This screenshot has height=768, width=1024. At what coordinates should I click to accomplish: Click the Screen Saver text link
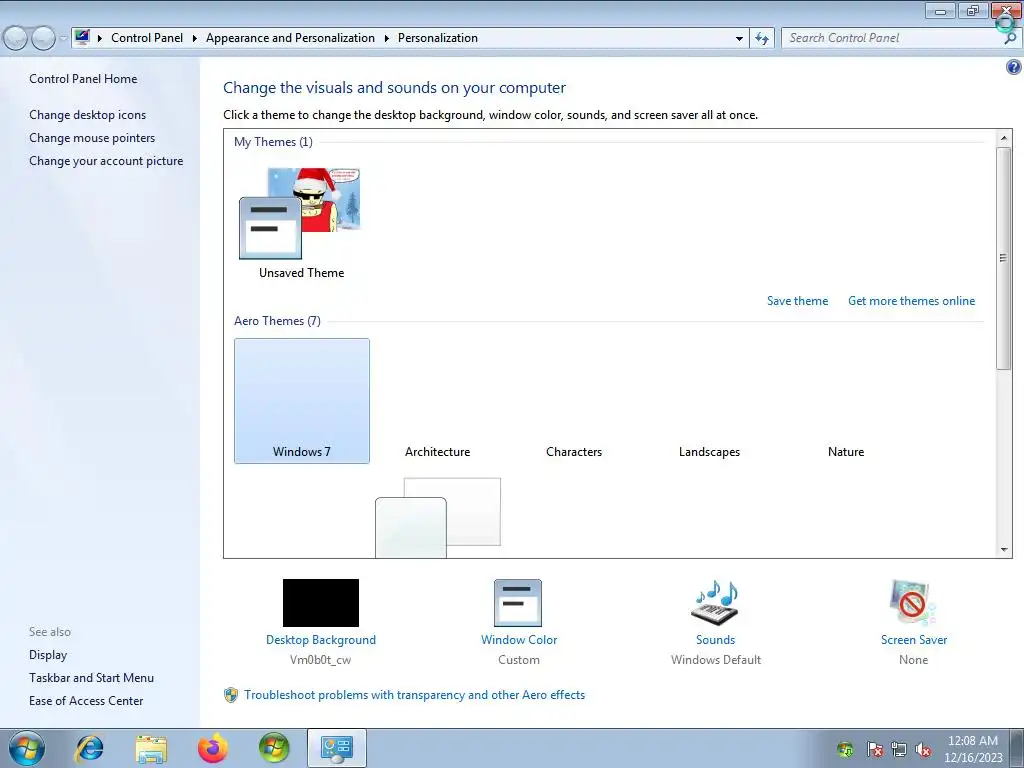[x=914, y=640]
